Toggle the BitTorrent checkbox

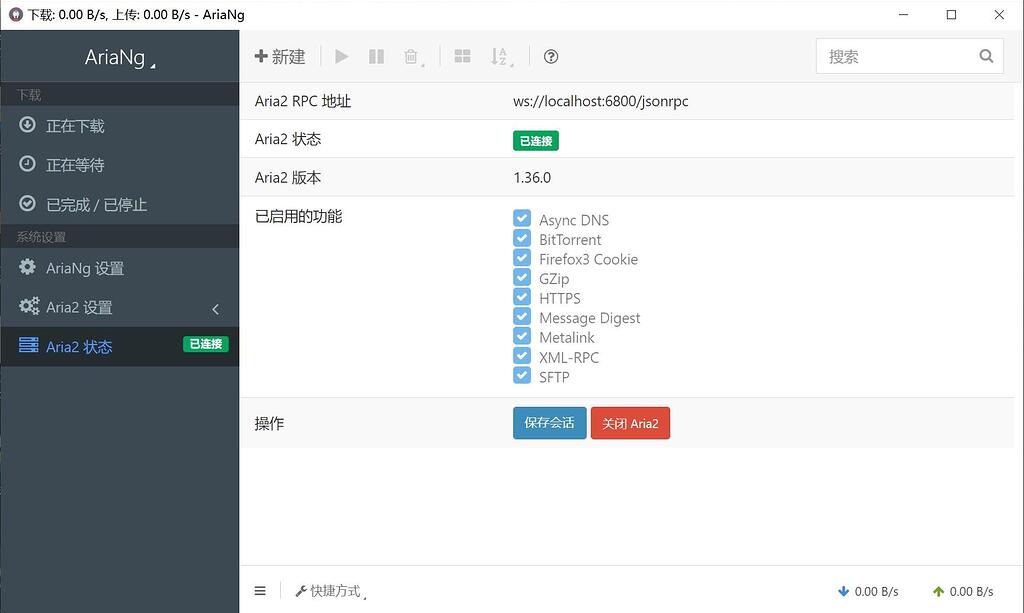tap(521, 239)
